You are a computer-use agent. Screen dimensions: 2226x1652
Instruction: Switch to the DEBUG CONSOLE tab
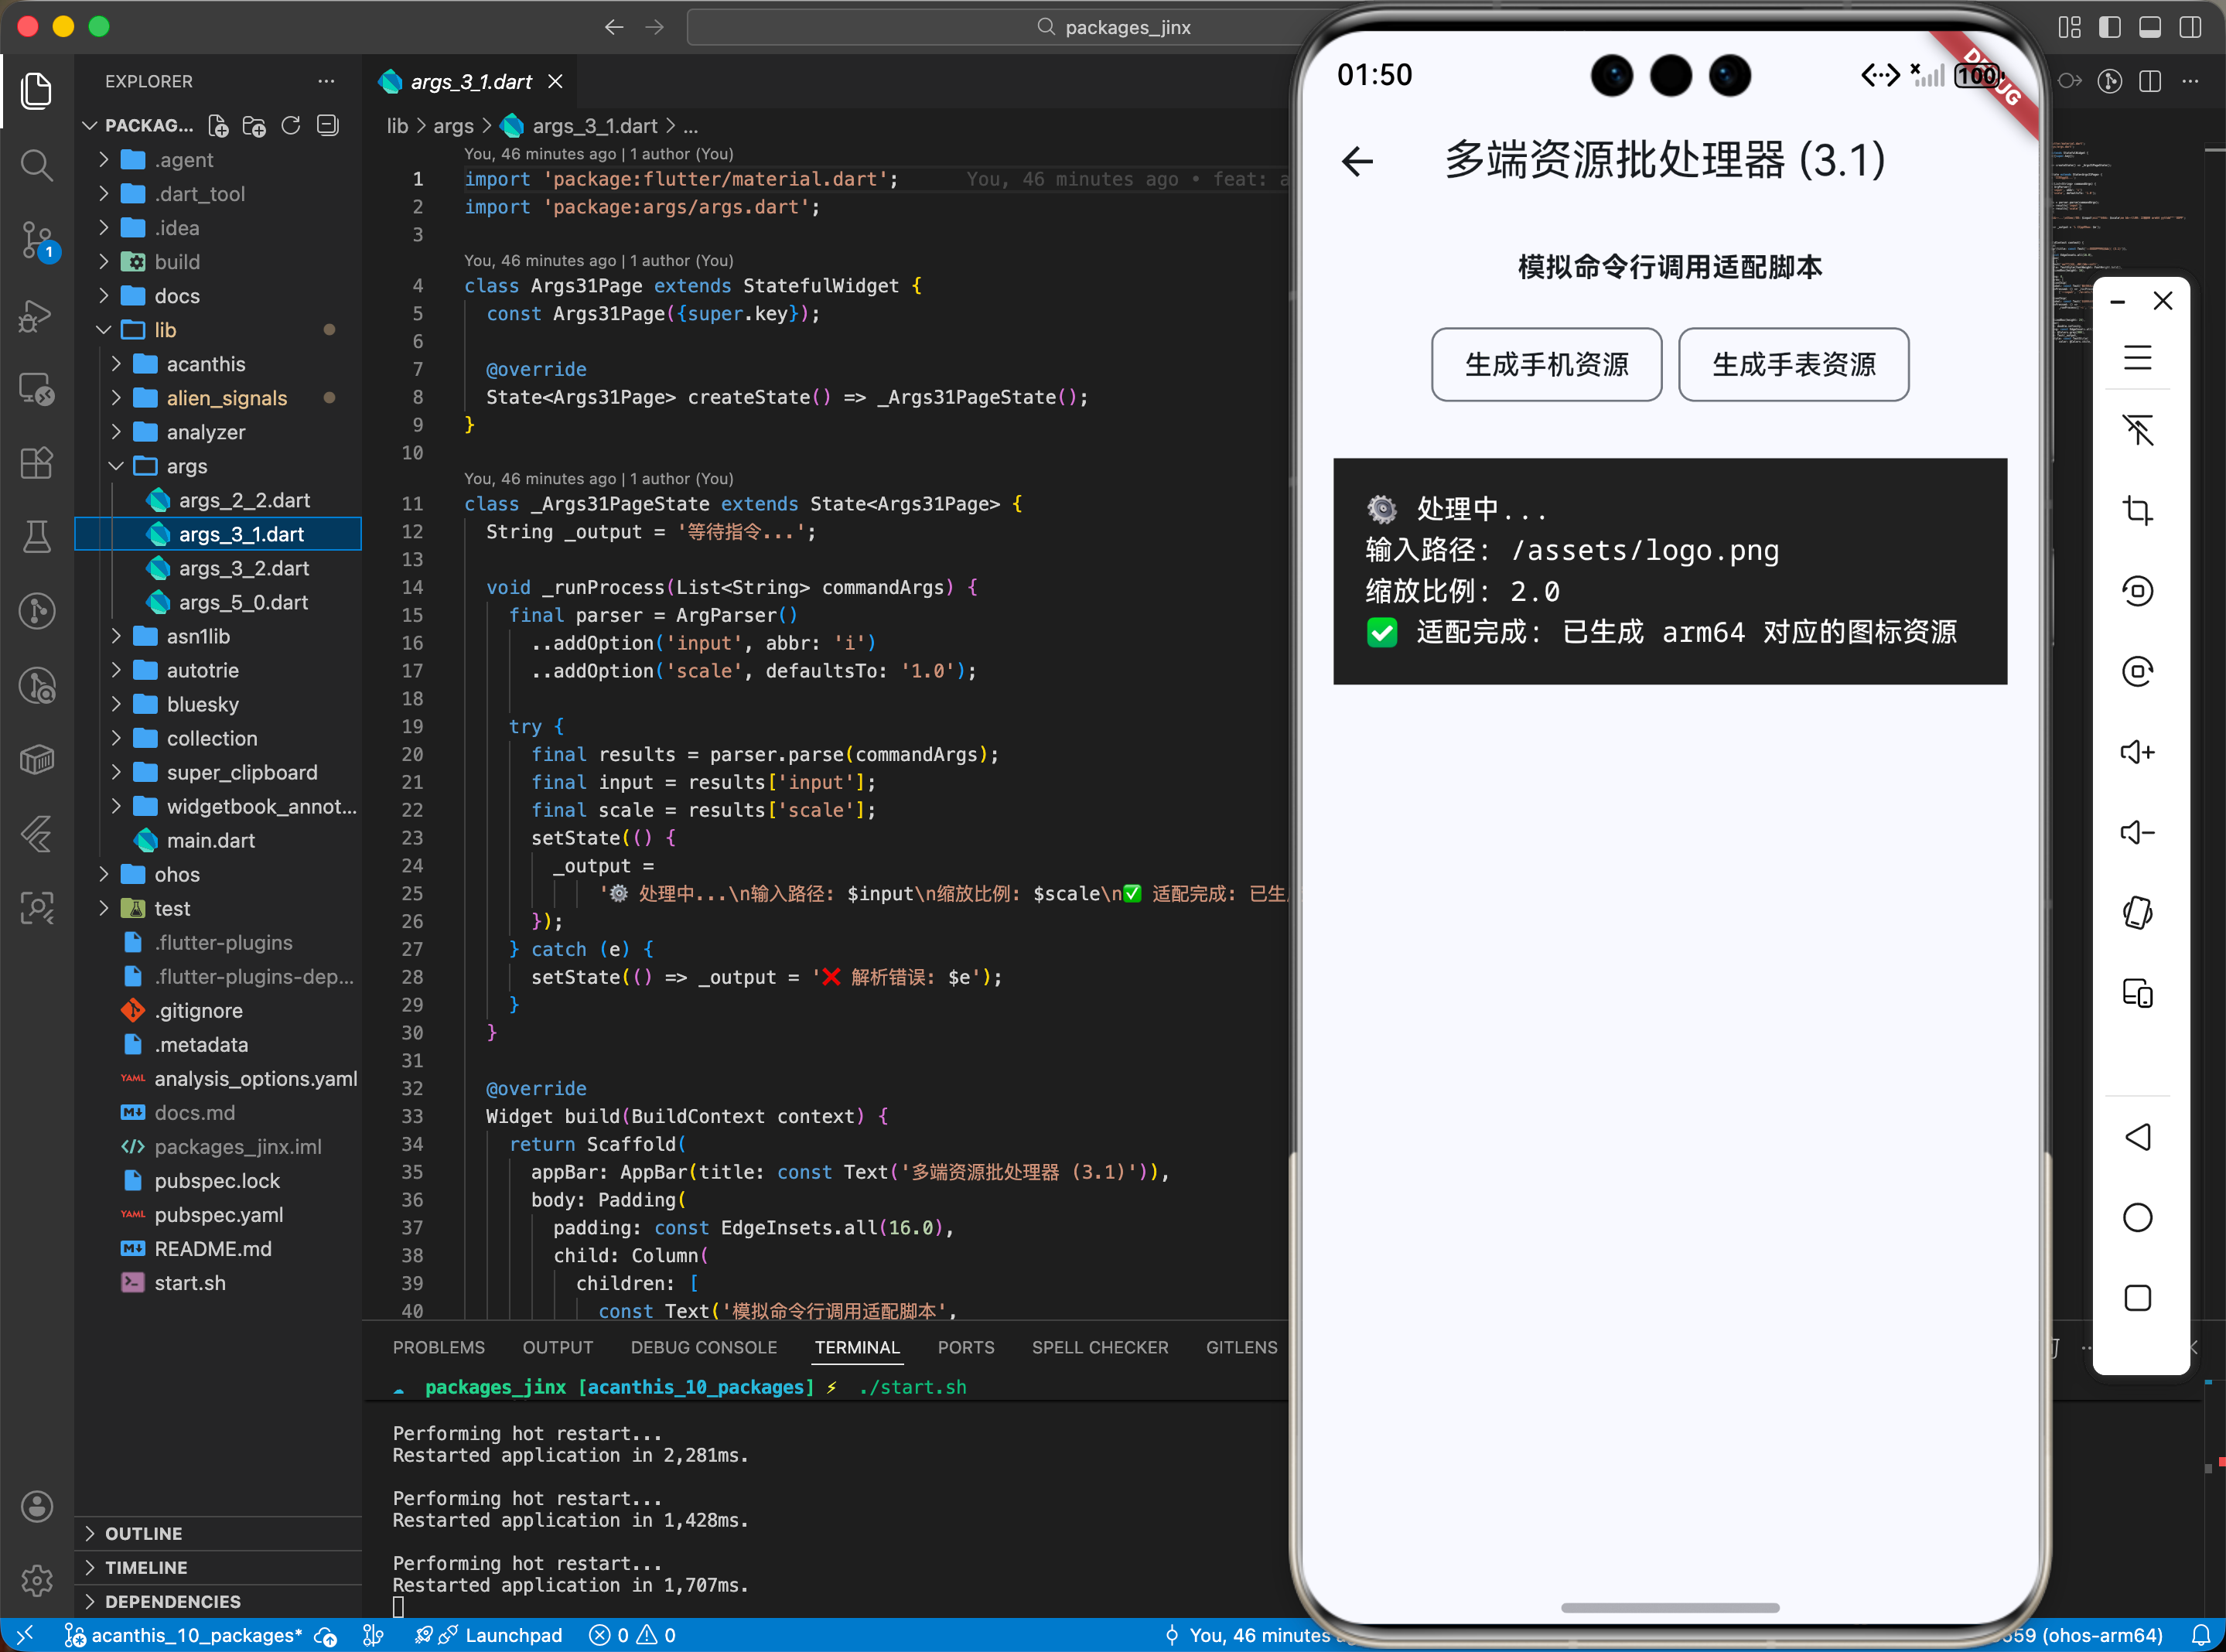[x=703, y=1347]
